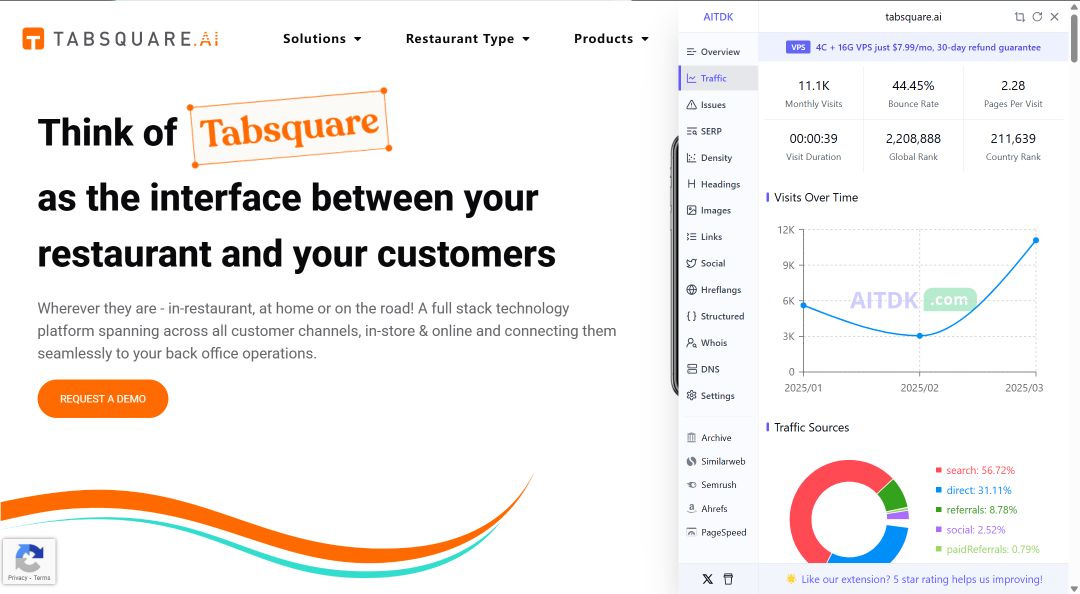The image size is (1080, 594).
Task: Click the trash icon at panel bottom
Action: (728, 579)
